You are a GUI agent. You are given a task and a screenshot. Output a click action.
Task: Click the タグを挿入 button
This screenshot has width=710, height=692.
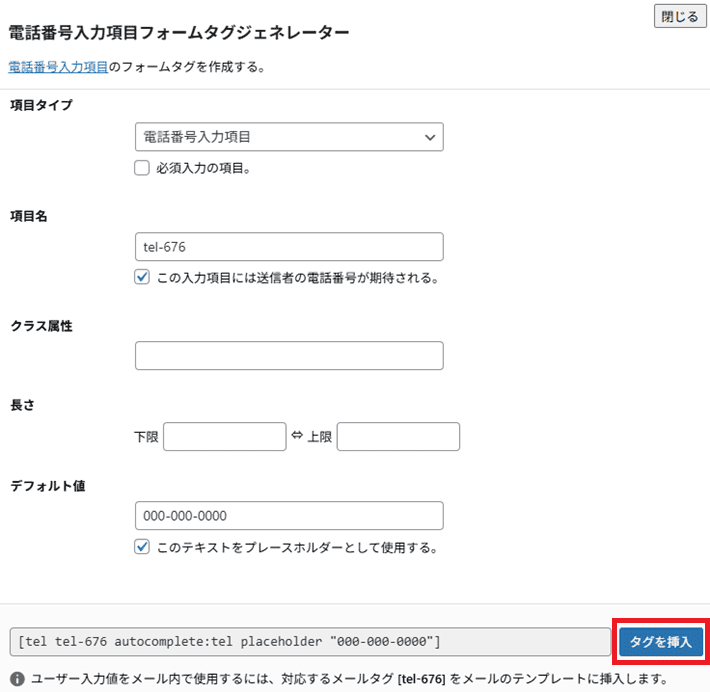tap(661, 642)
